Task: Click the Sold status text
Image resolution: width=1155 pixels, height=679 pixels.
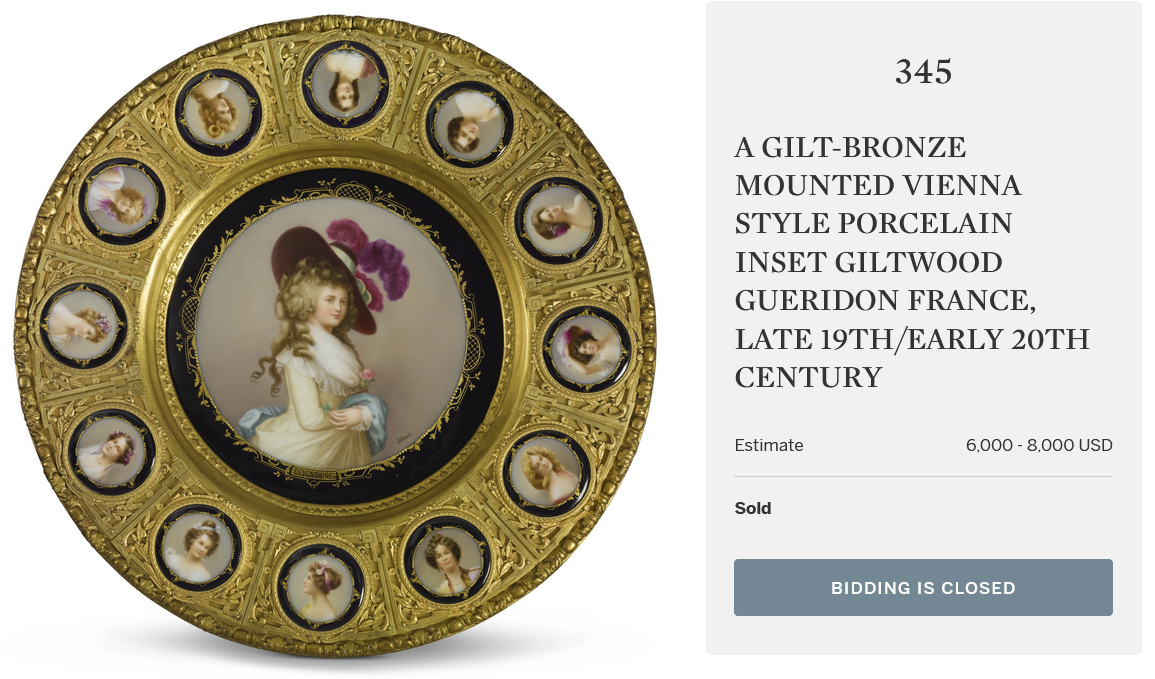Action: pos(753,508)
